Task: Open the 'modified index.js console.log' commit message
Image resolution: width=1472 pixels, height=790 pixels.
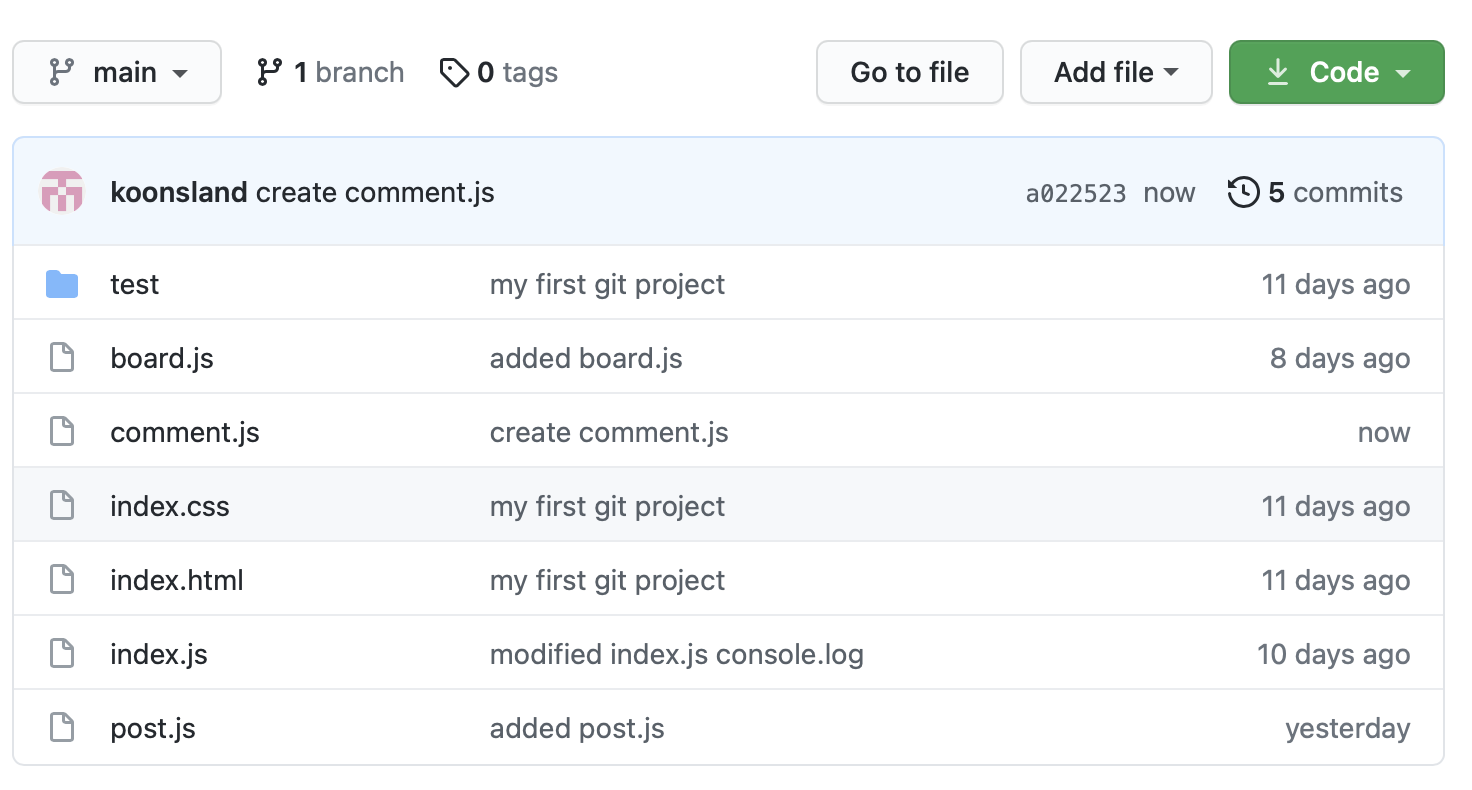Action: click(x=676, y=655)
